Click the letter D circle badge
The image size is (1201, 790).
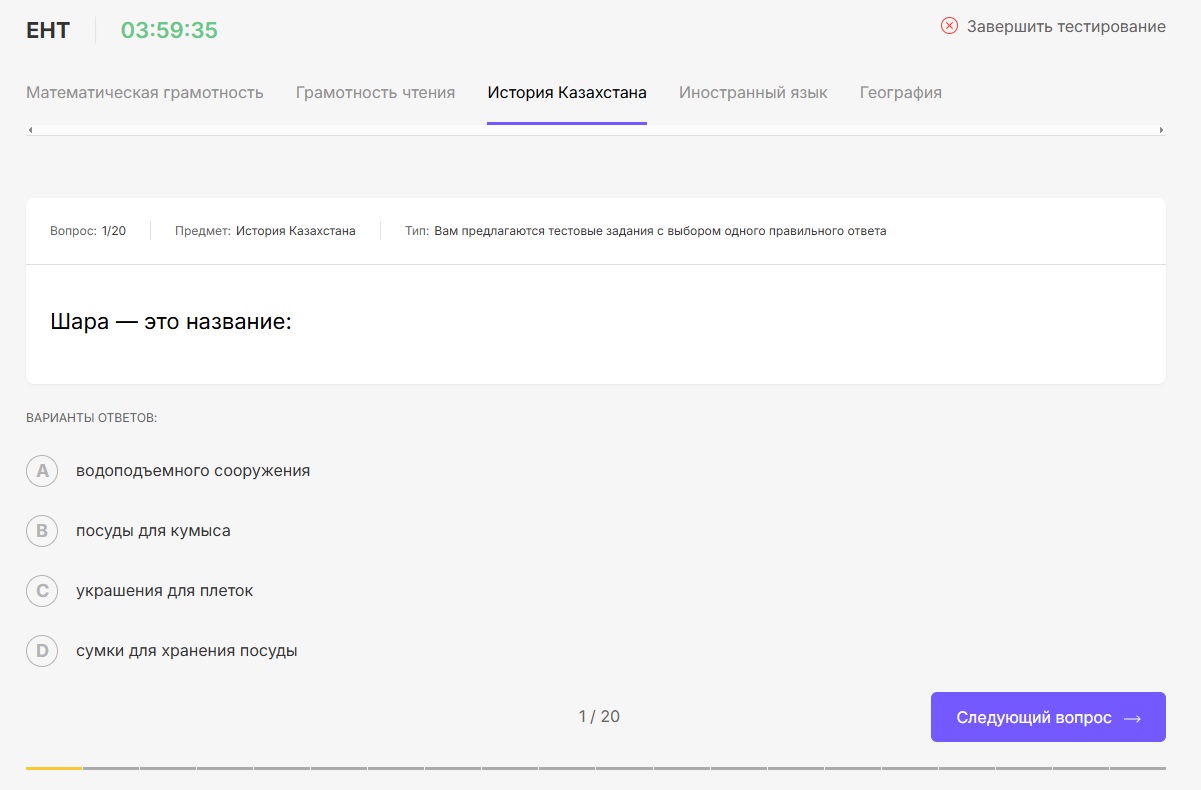click(42, 650)
